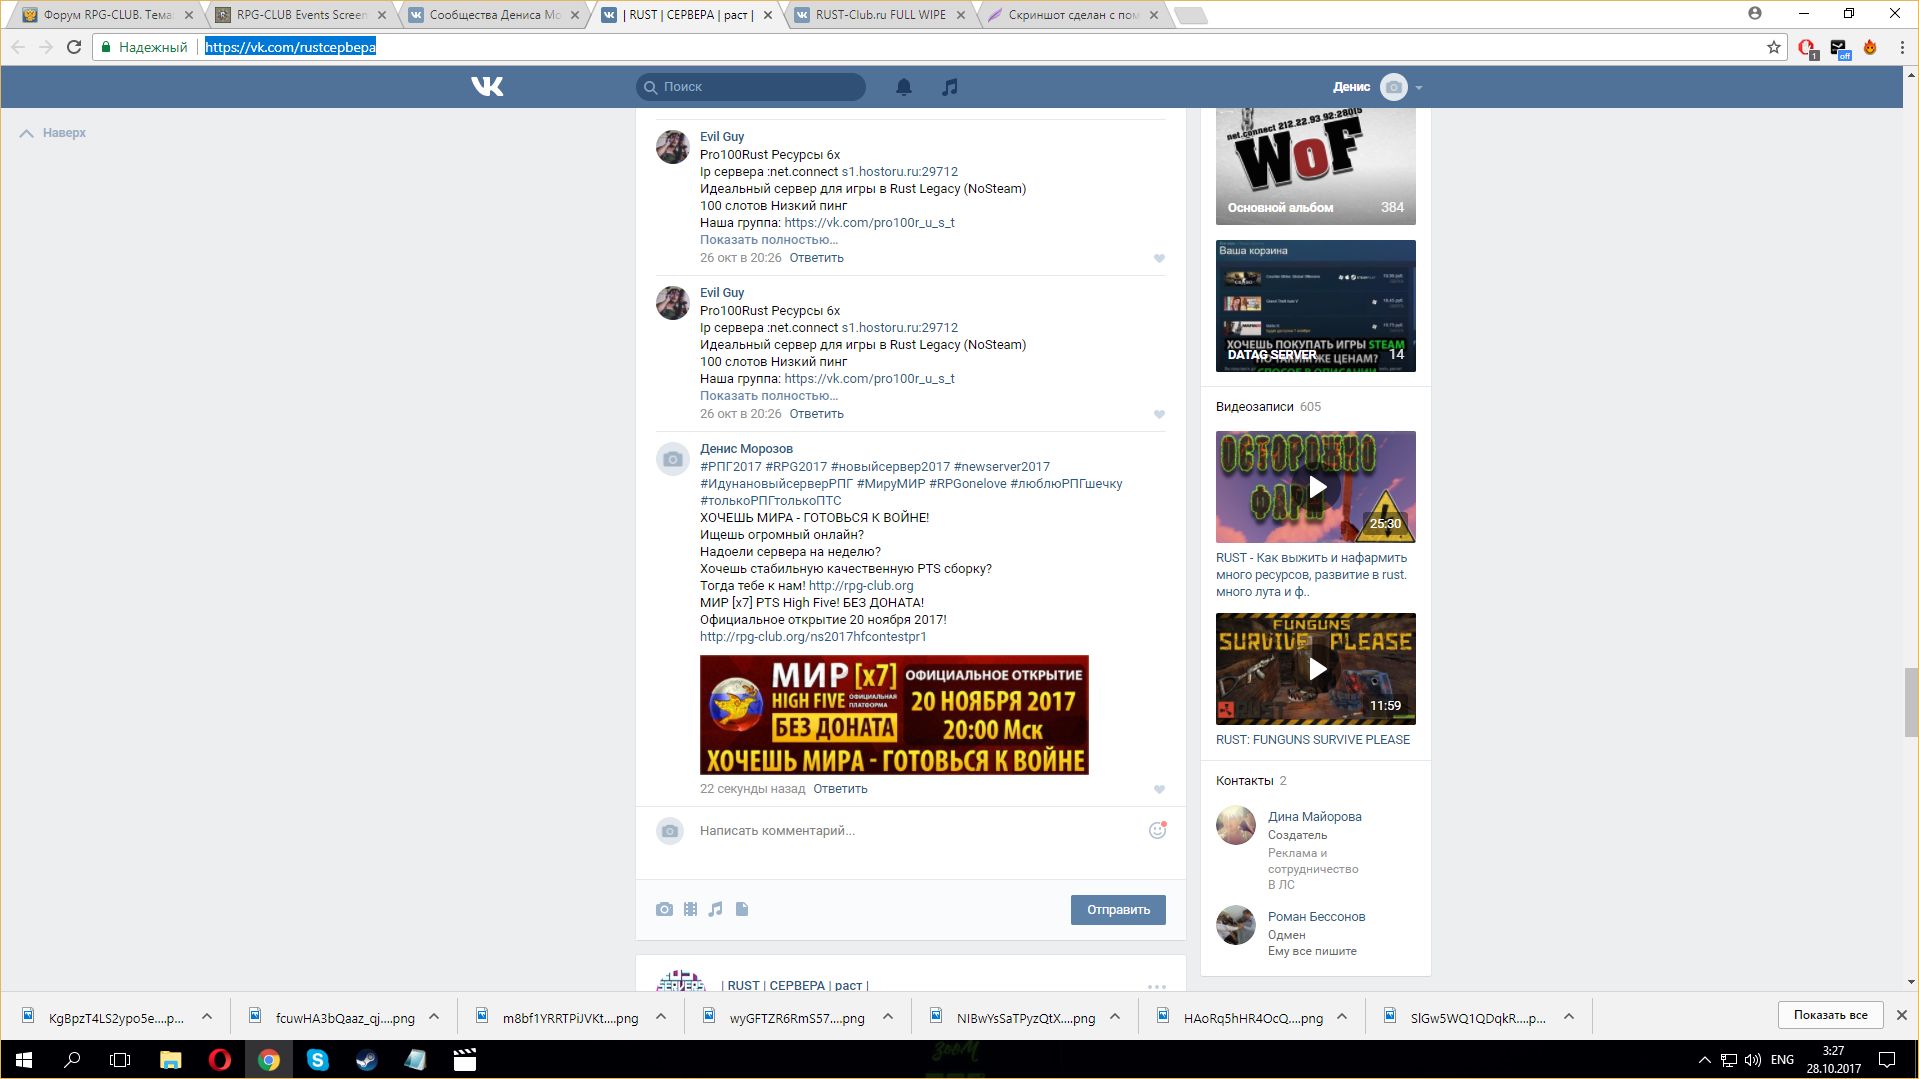1919x1079 pixels.
Task: Open emoji picker in comment box
Action: coord(1157,830)
